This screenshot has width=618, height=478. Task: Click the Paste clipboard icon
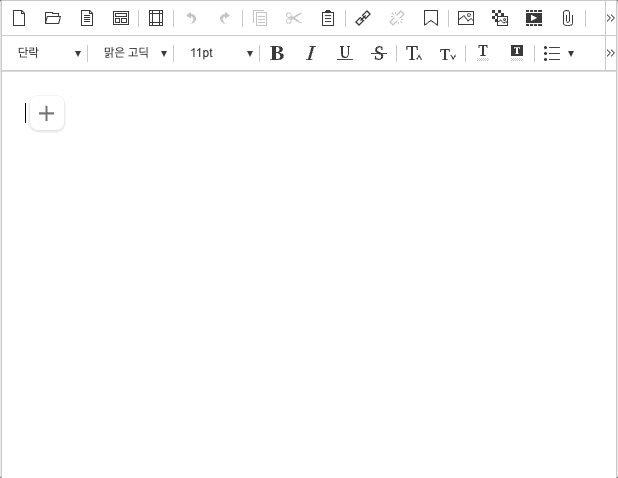click(x=327, y=18)
